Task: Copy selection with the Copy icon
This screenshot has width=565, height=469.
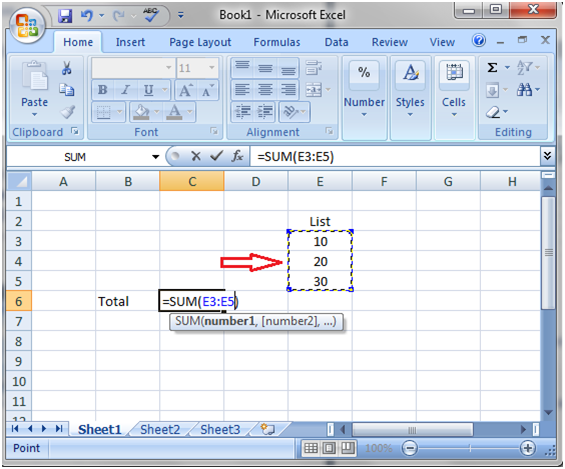Action: click(x=67, y=90)
